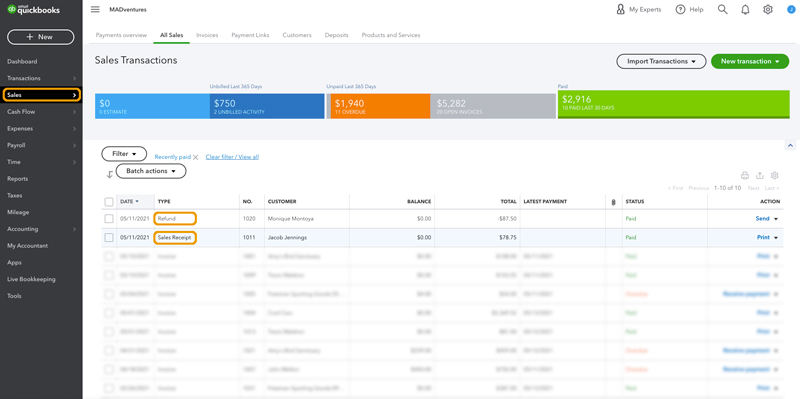The height and width of the screenshot is (399, 800).
Task: Click the search magnifier icon
Action: click(722, 10)
